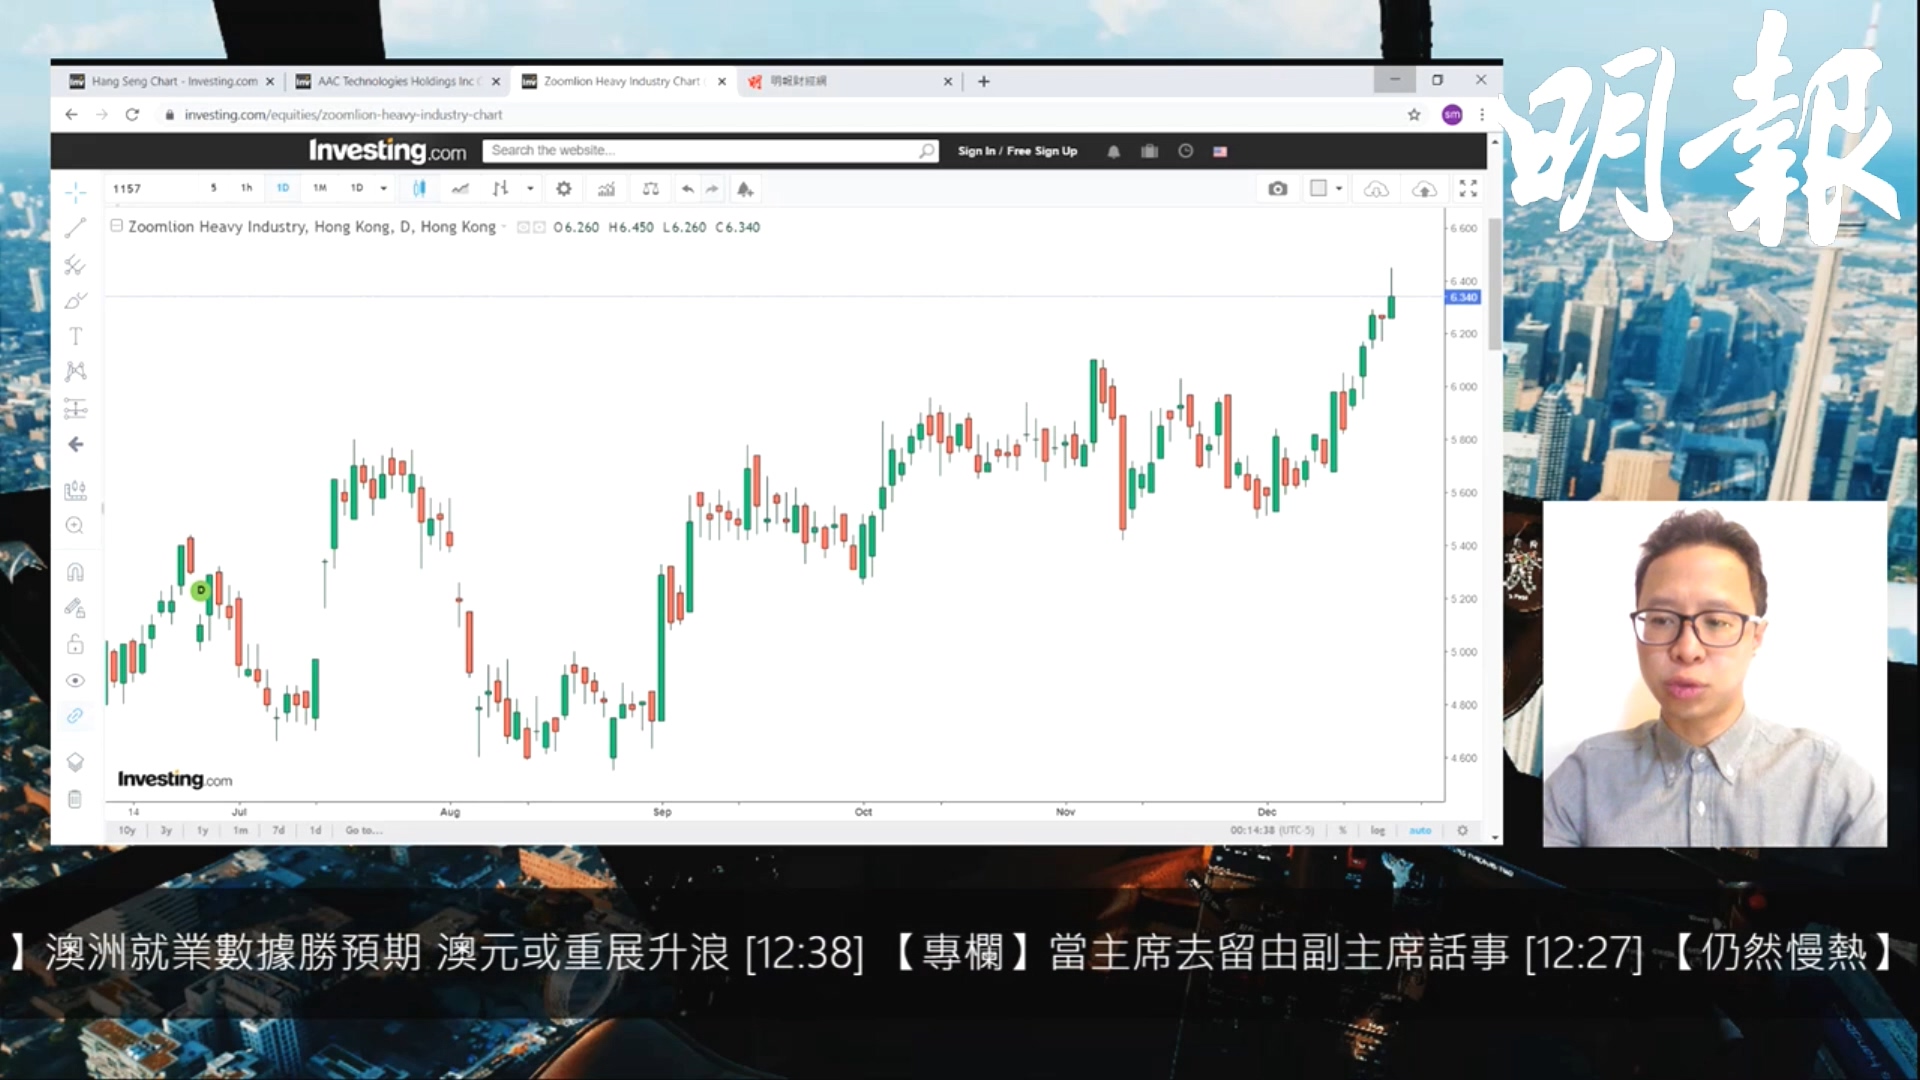The width and height of the screenshot is (1920, 1080).
Task: Switch to line/area chart style
Action: coord(460,188)
